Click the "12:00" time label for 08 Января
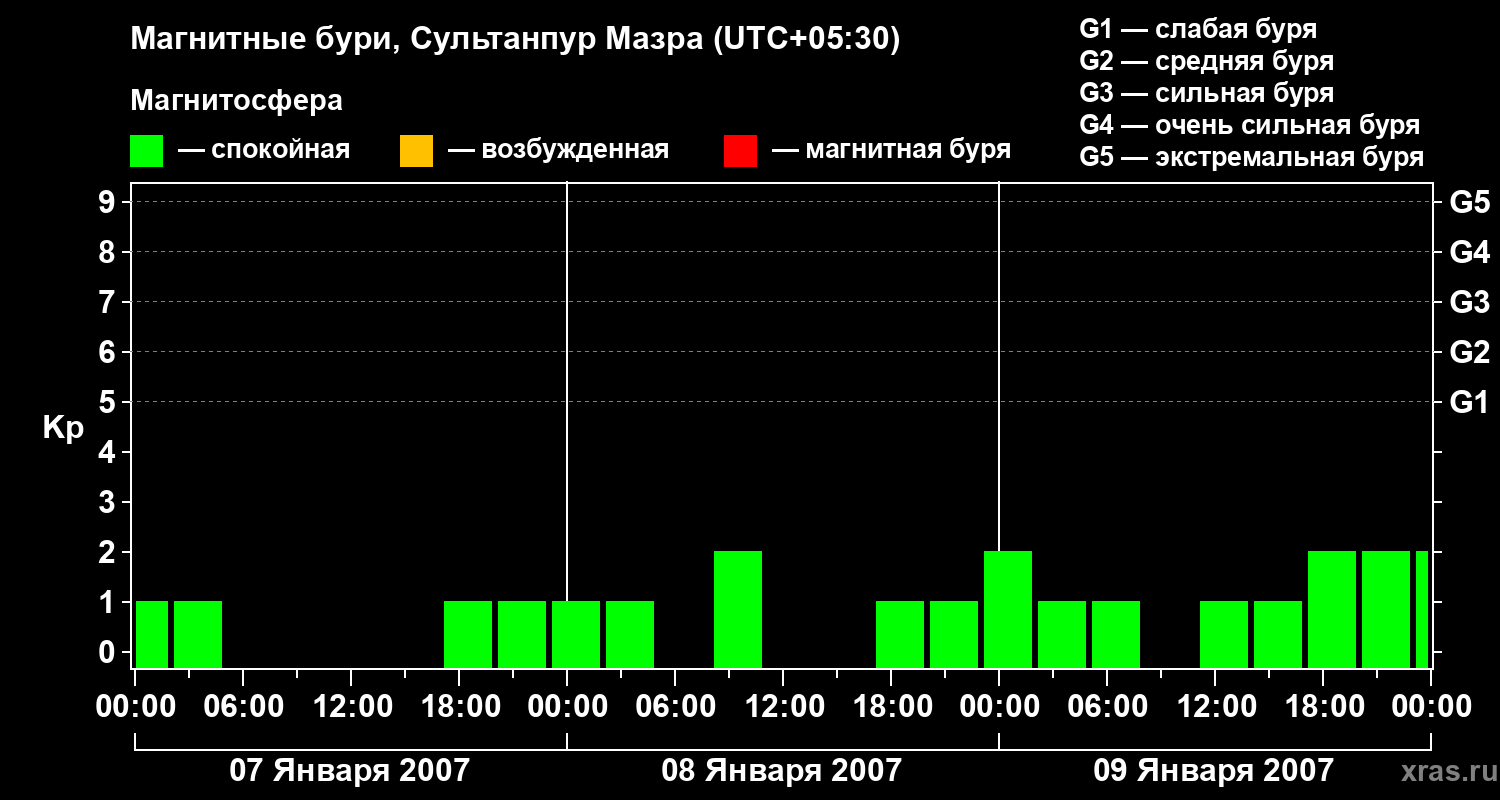Viewport: 1500px width, 800px height. click(783, 706)
